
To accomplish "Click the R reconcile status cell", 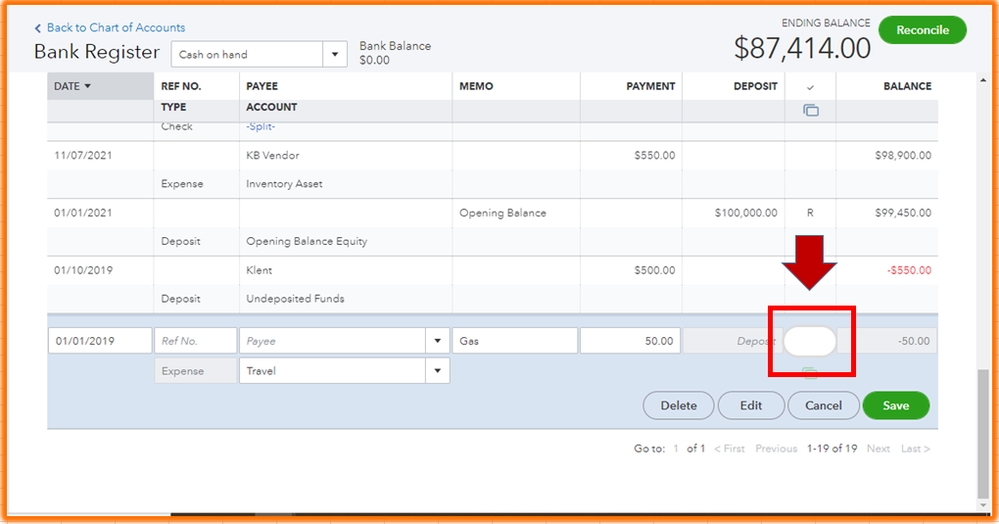I will tap(810, 213).
